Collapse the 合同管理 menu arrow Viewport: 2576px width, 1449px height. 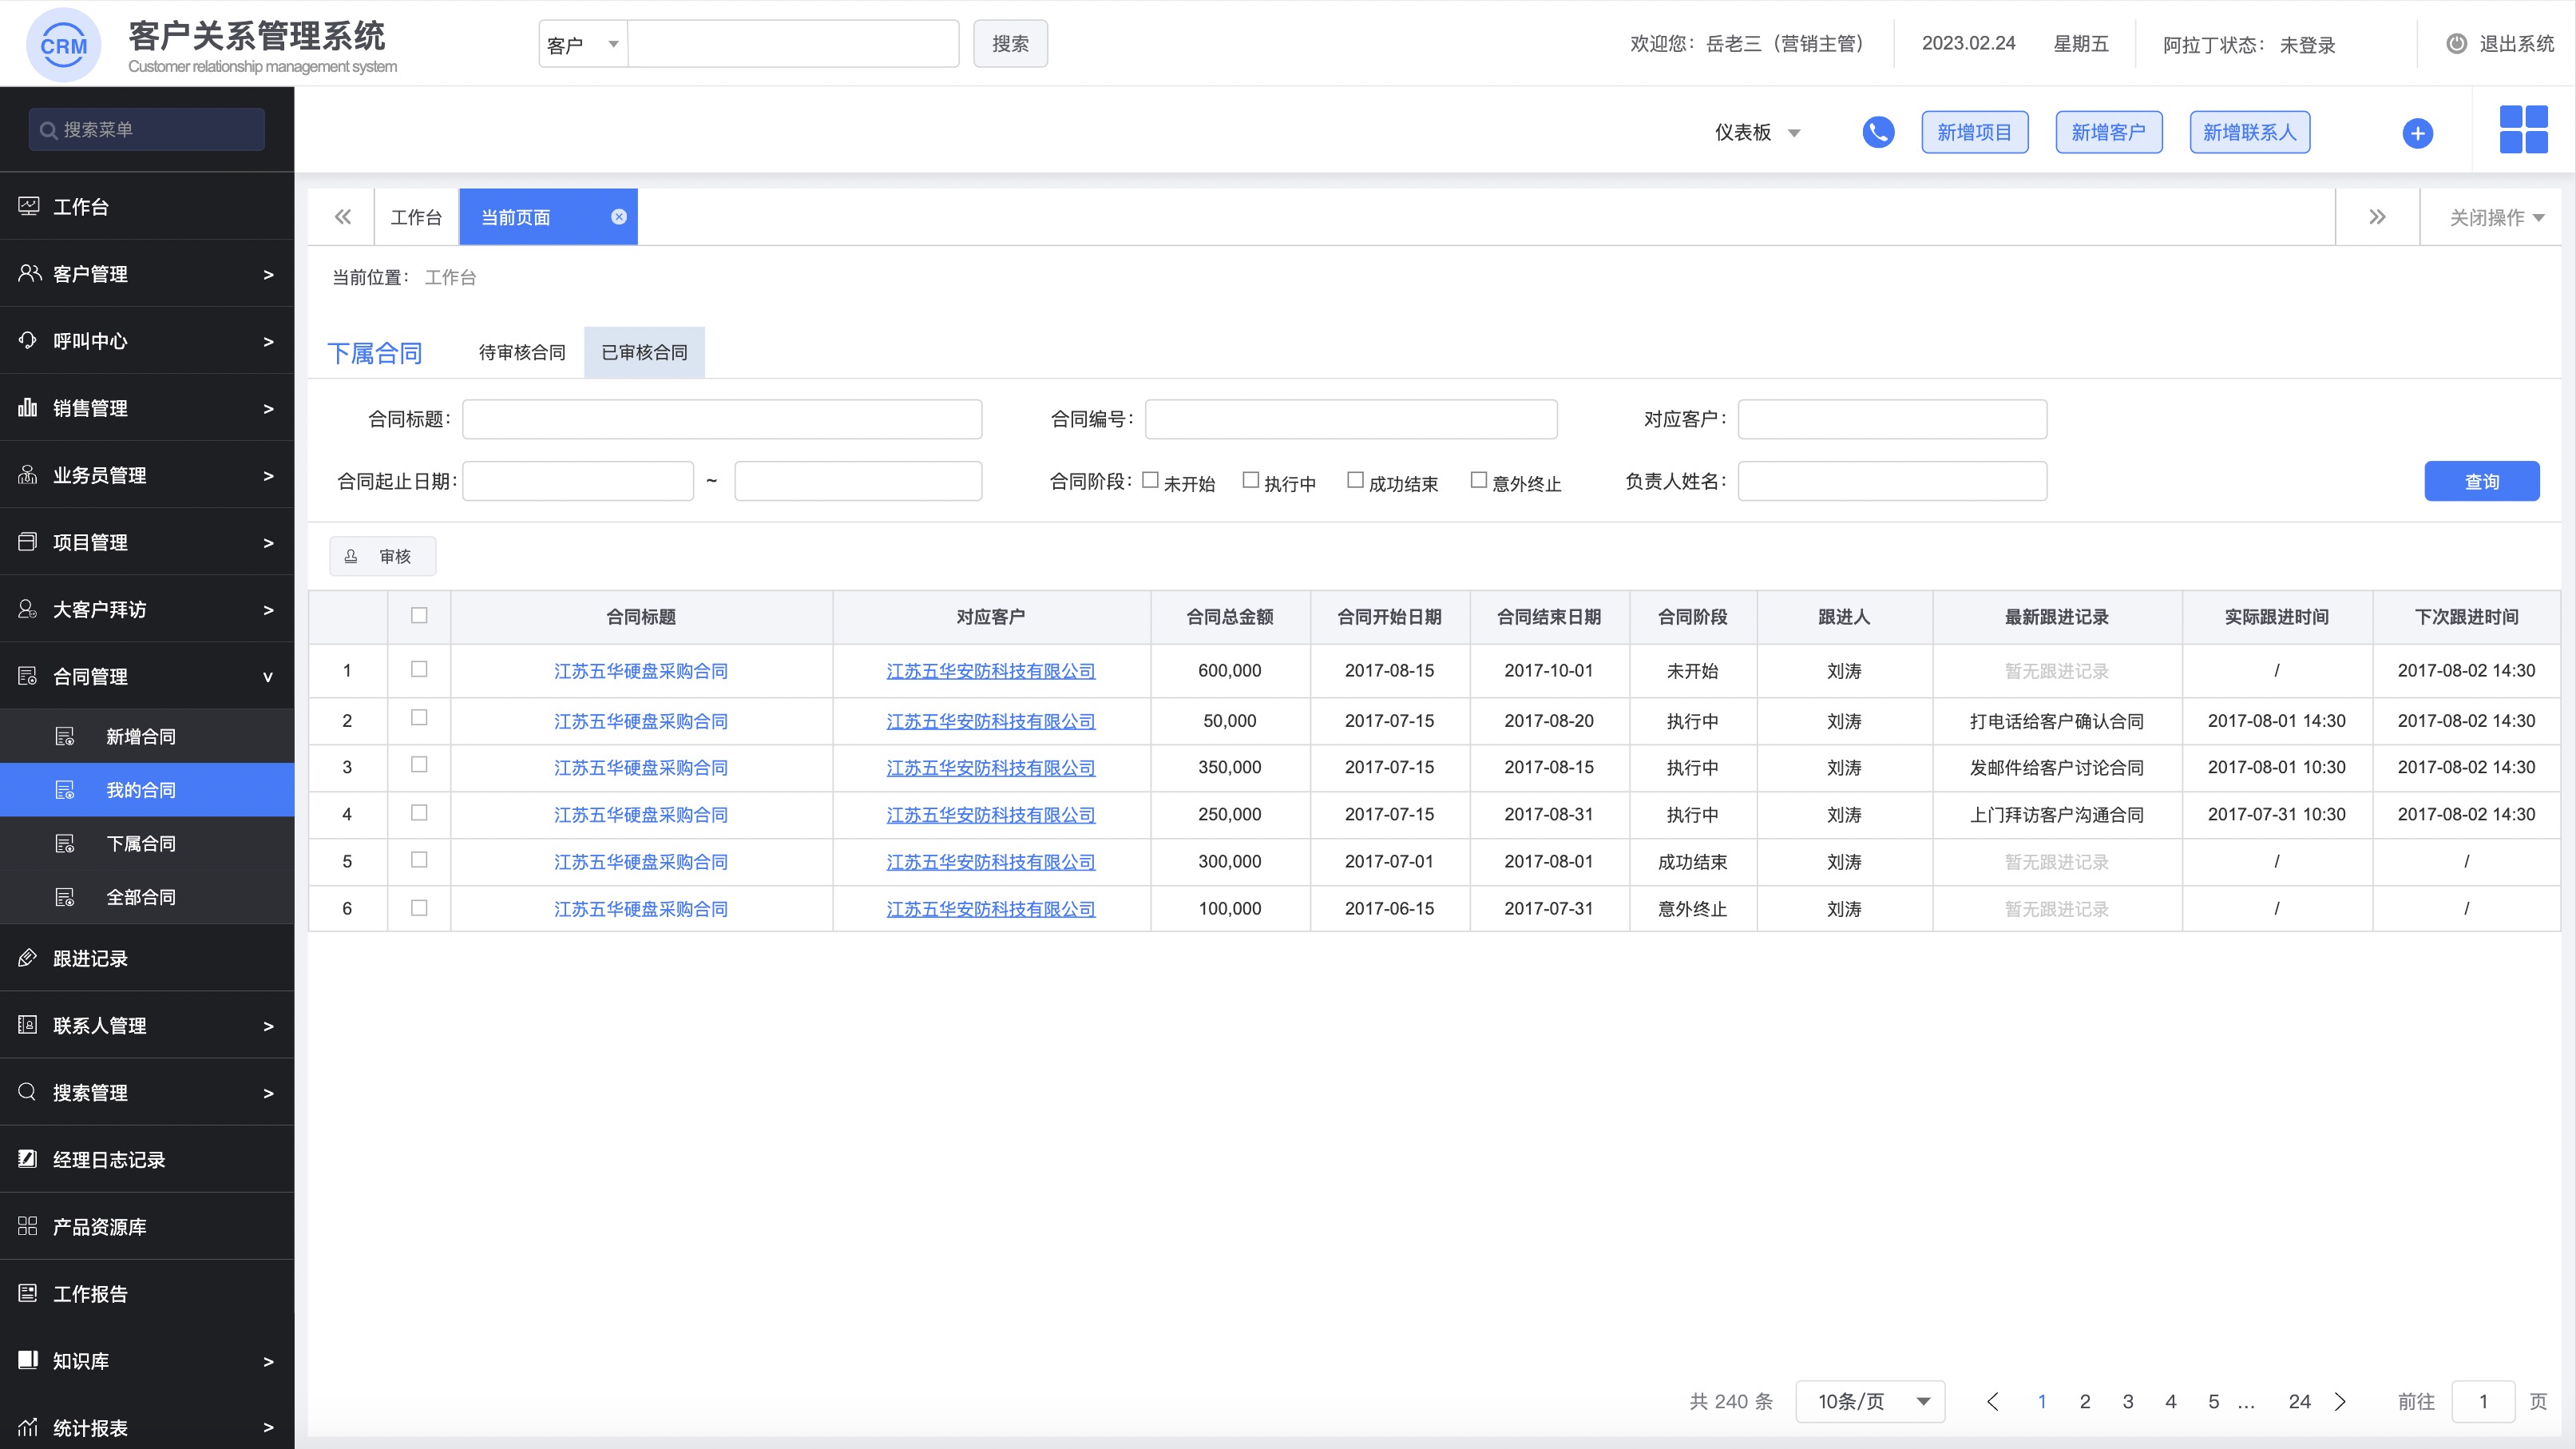pos(268,677)
